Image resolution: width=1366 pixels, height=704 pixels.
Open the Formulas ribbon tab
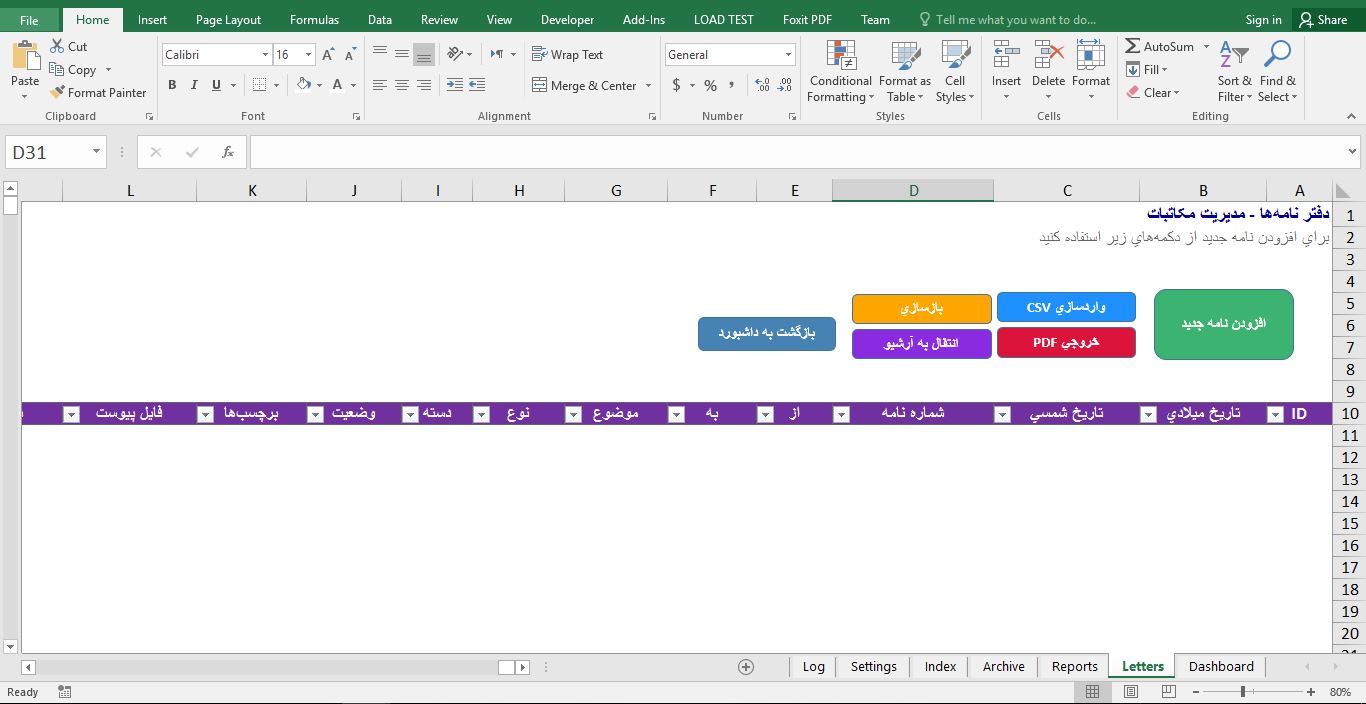tap(314, 19)
